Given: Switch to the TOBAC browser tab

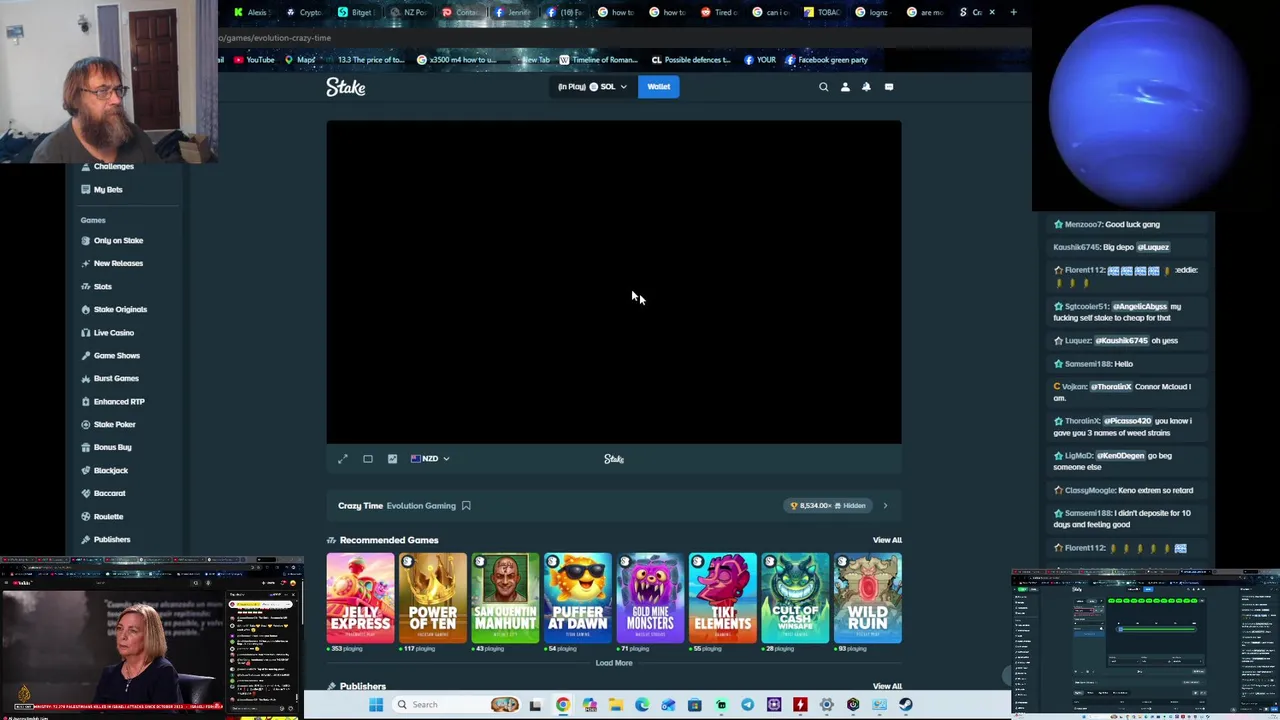Looking at the screenshot, I should tap(822, 12).
